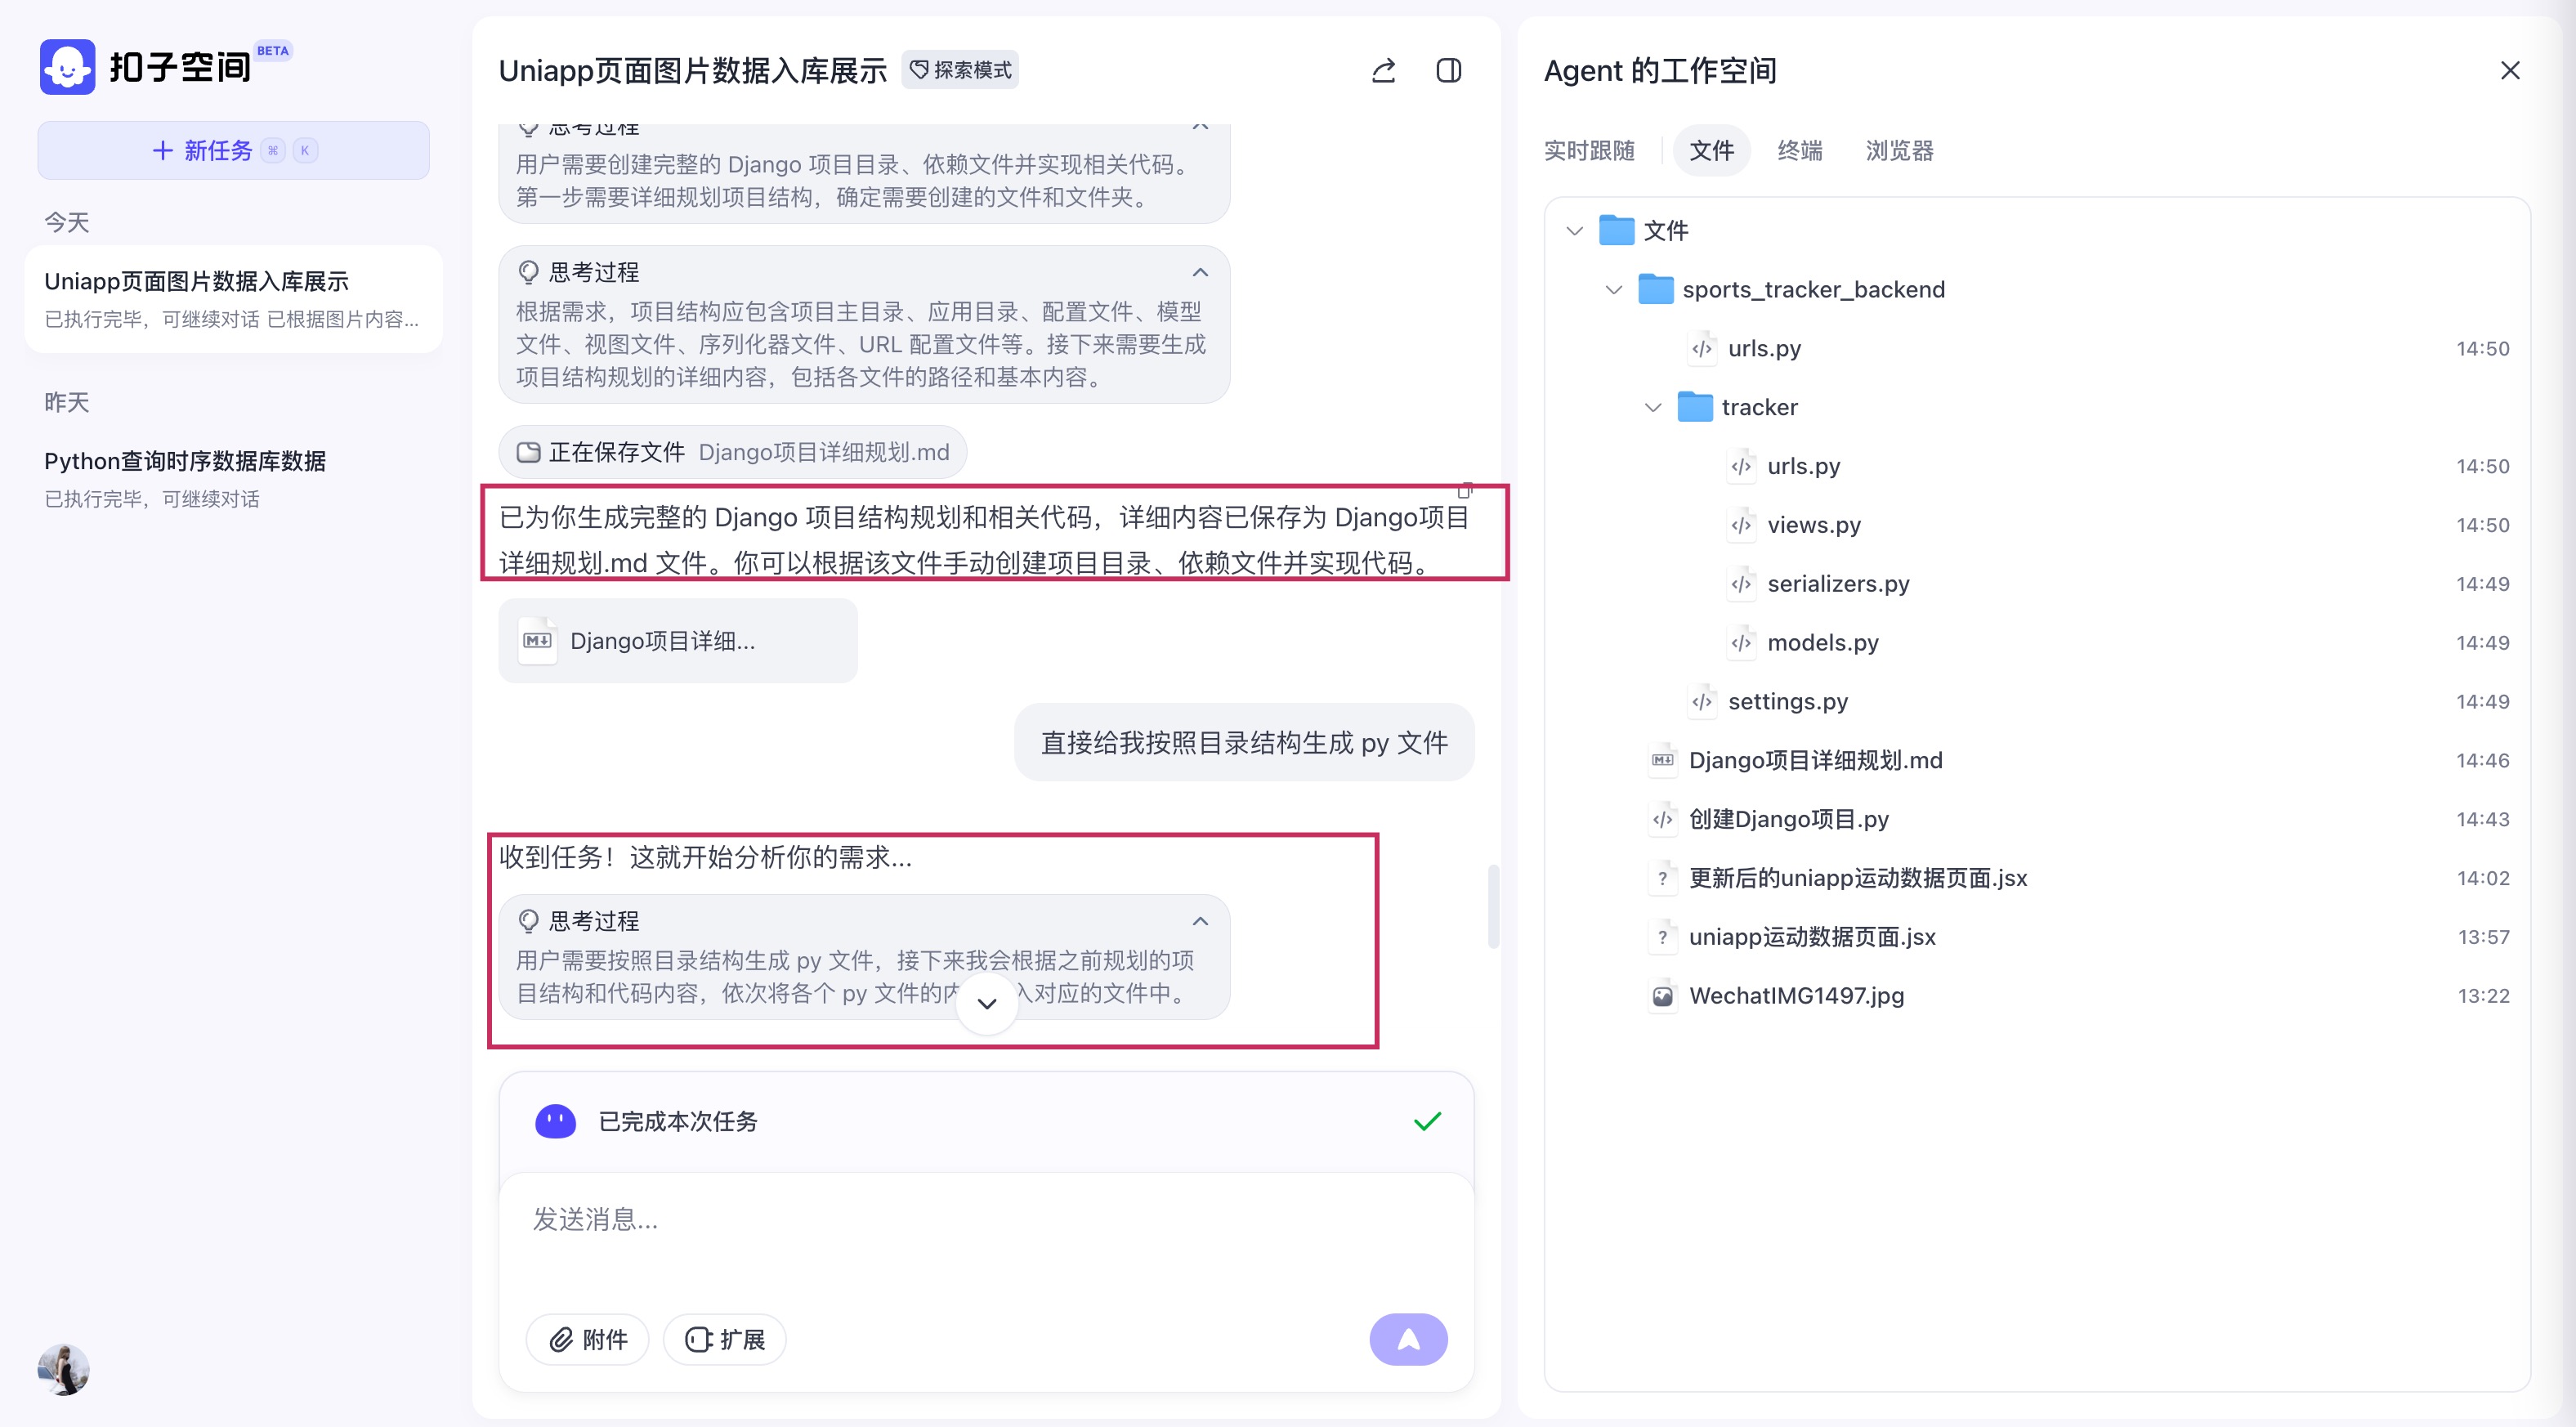
Task: Toggle the 探索模式 mode badge
Action: coord(960,70)
